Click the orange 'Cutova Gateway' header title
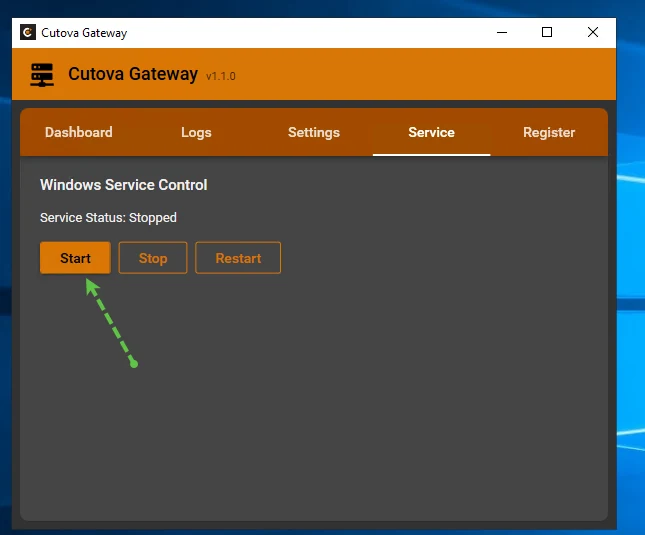The width and height of the screenshot is (645, 535). tap(133, 74)
